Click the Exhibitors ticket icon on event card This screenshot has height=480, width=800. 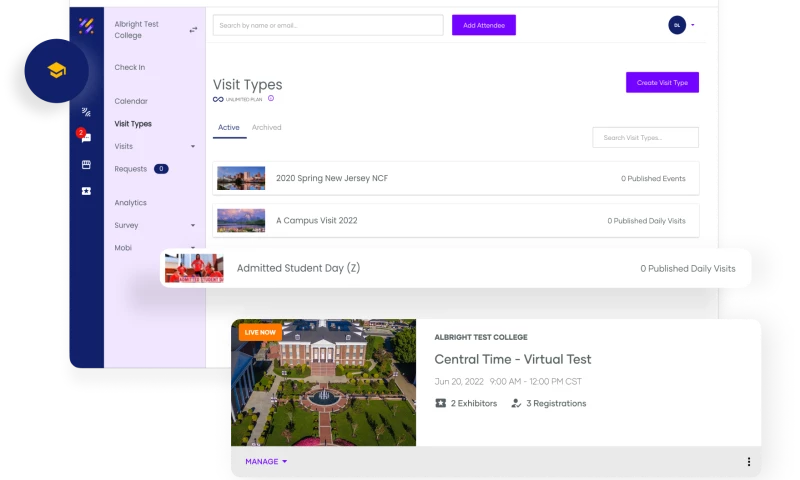pyautogui.click(x=440, y=403)
